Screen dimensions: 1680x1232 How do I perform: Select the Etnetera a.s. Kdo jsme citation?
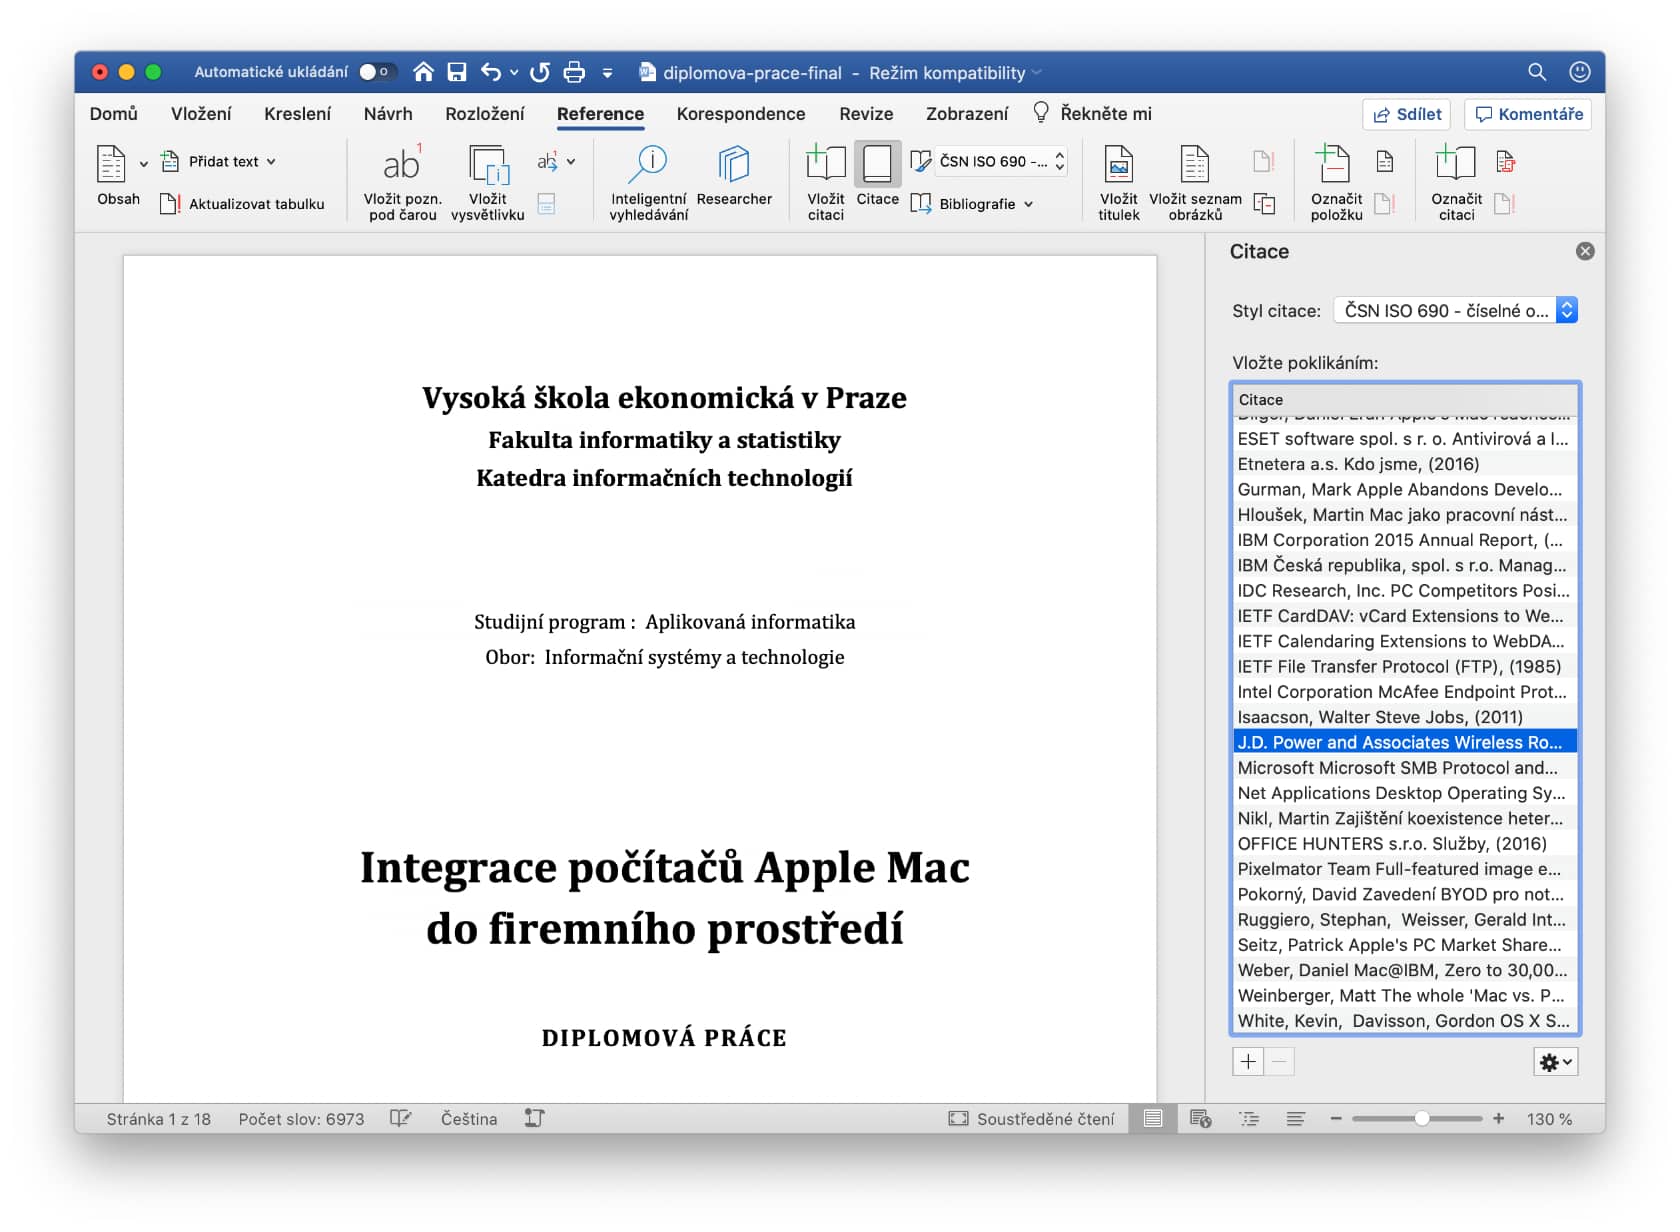1404,464
